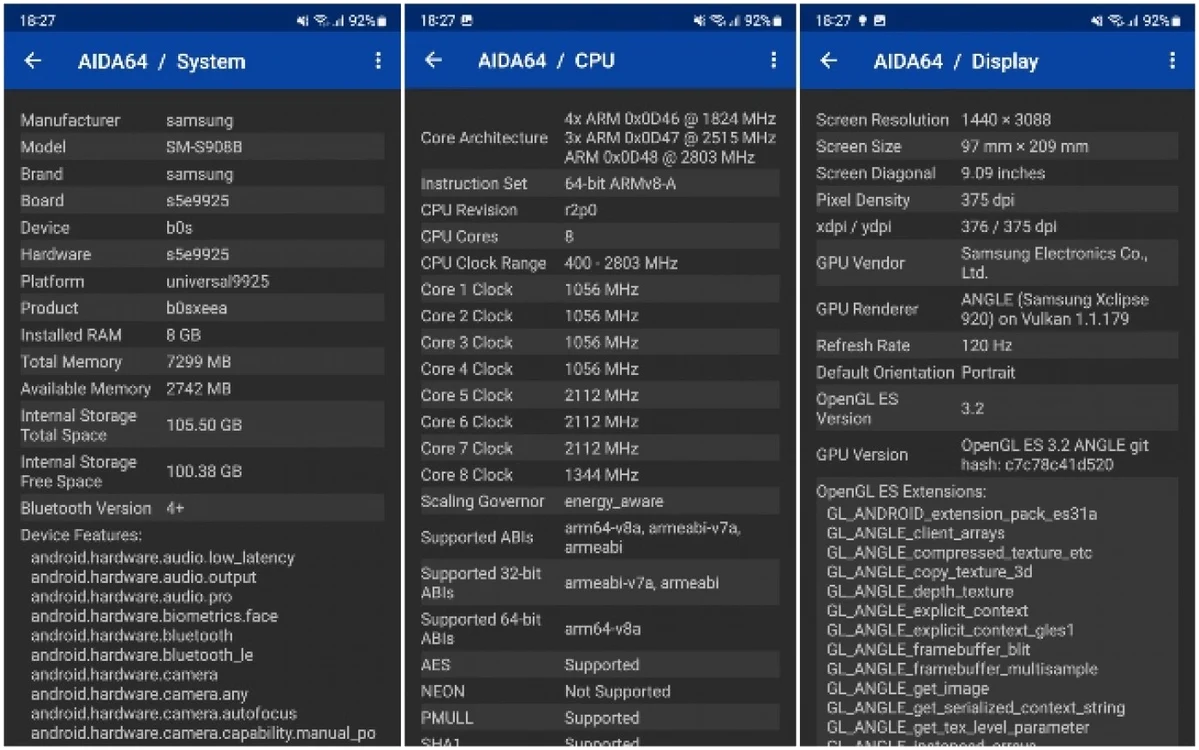Select Internal Storage Total Space 105.50 GB

[x=202, y=425]
